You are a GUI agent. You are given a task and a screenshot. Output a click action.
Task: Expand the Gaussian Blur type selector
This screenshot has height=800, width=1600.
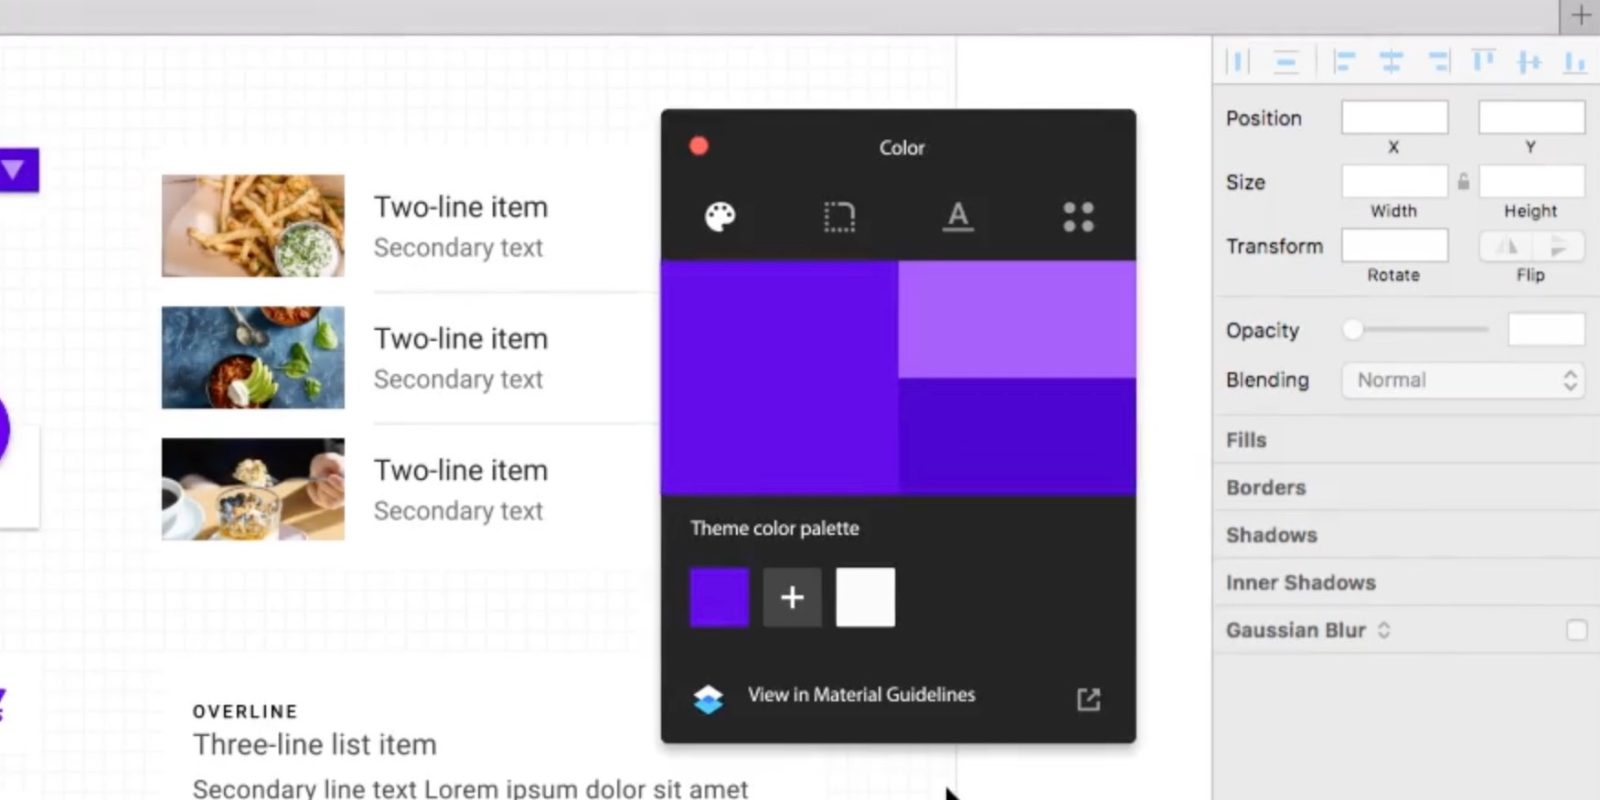(1384, 630)
